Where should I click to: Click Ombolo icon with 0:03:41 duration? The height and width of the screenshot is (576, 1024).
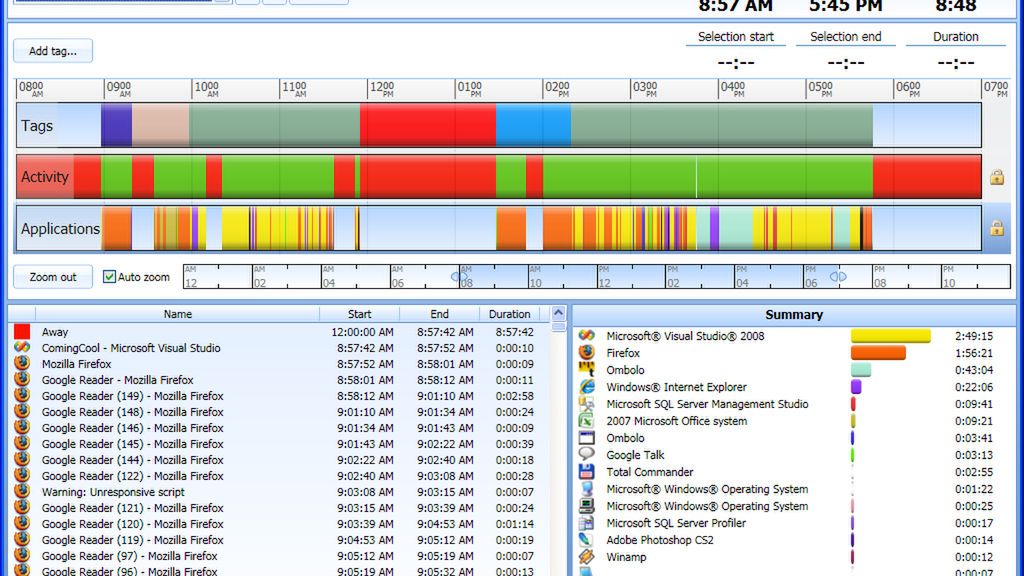coord(586,438)
